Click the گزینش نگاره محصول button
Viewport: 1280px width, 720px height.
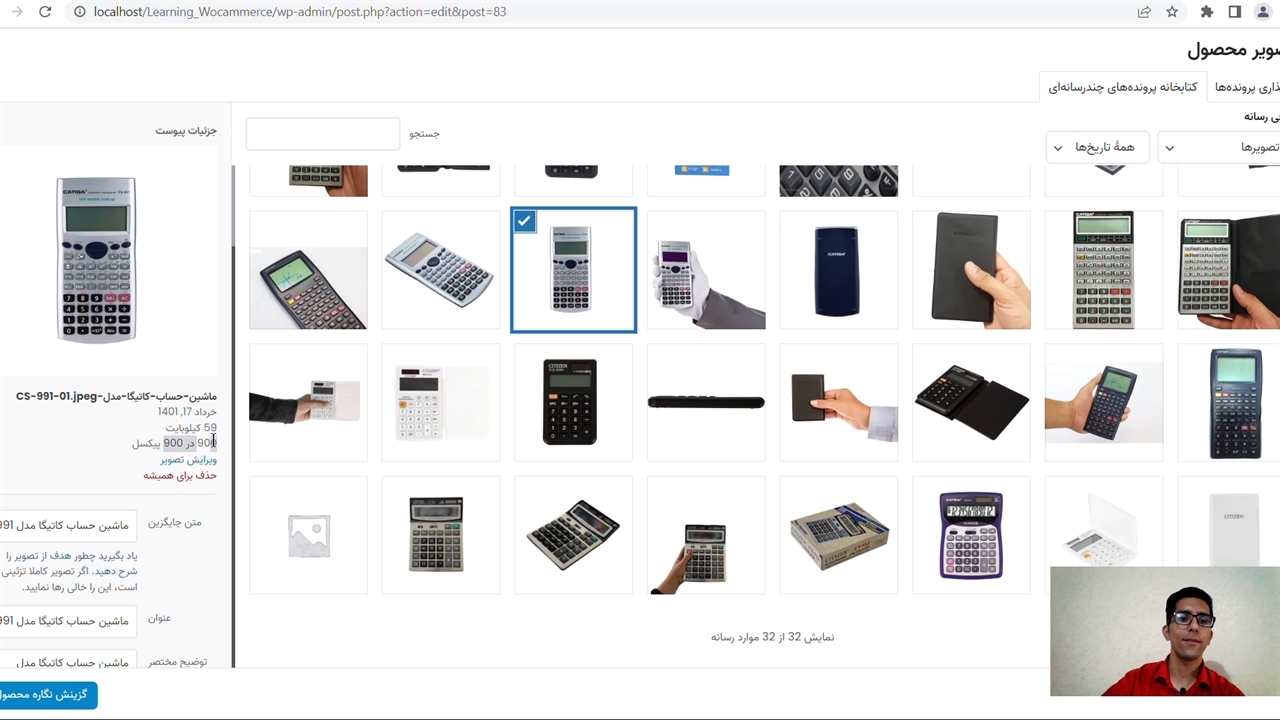pos(47,694)
